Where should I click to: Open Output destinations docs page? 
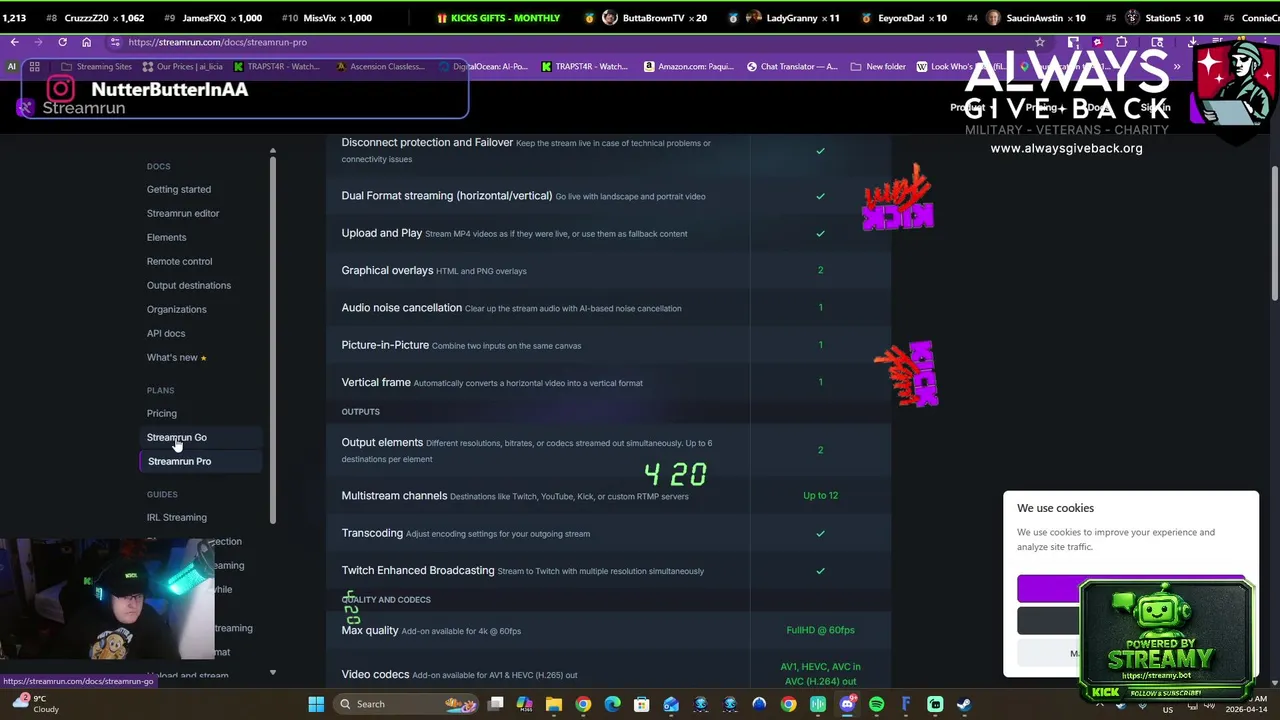189,285
